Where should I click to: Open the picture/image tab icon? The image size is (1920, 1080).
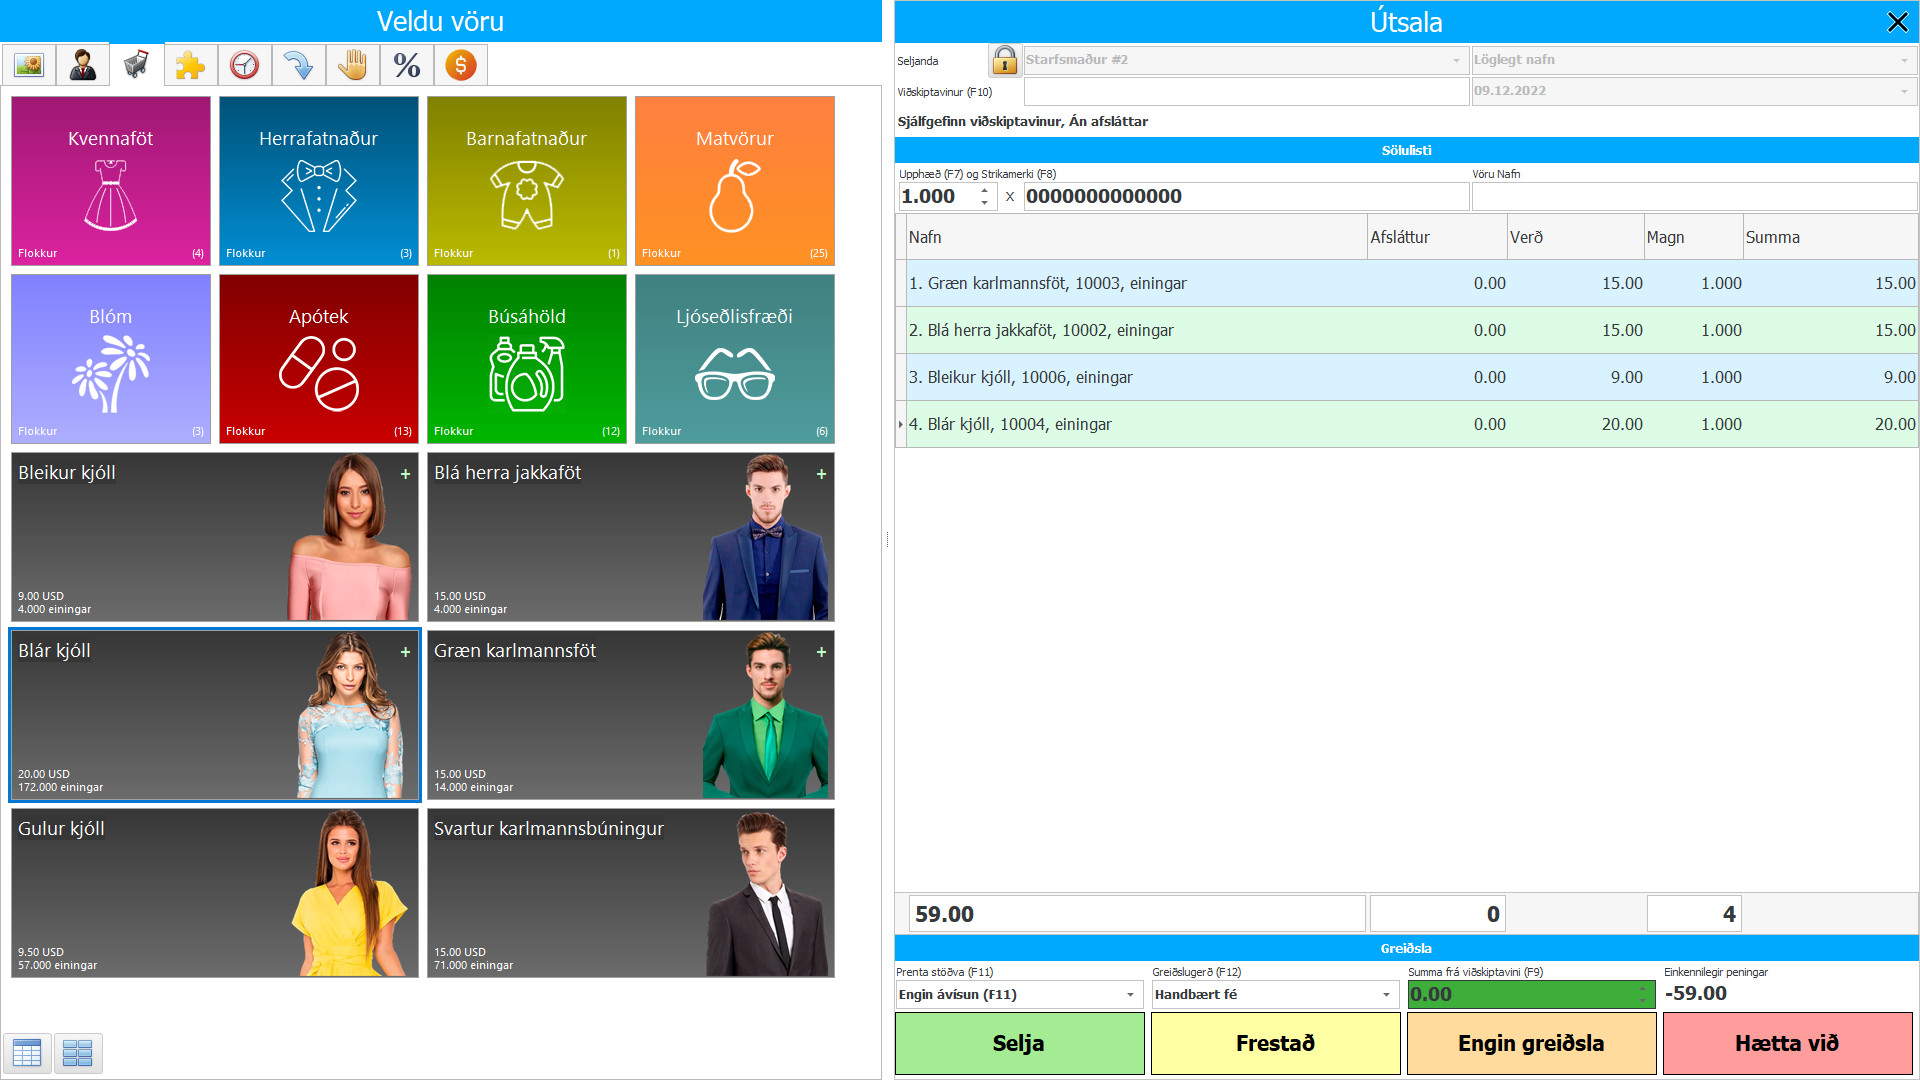point(29,66)
